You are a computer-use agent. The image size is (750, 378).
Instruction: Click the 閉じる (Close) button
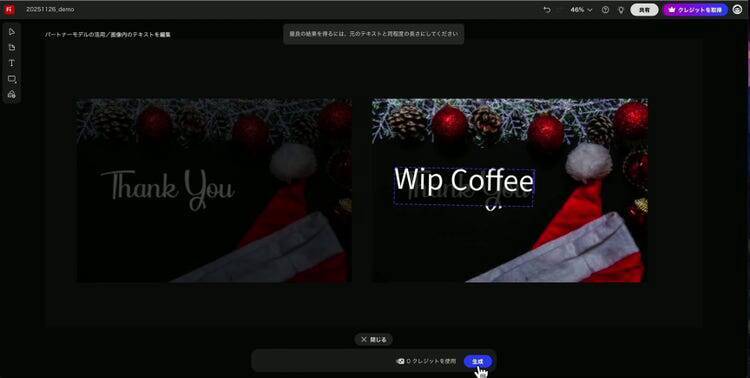click(x=374, y=339)
